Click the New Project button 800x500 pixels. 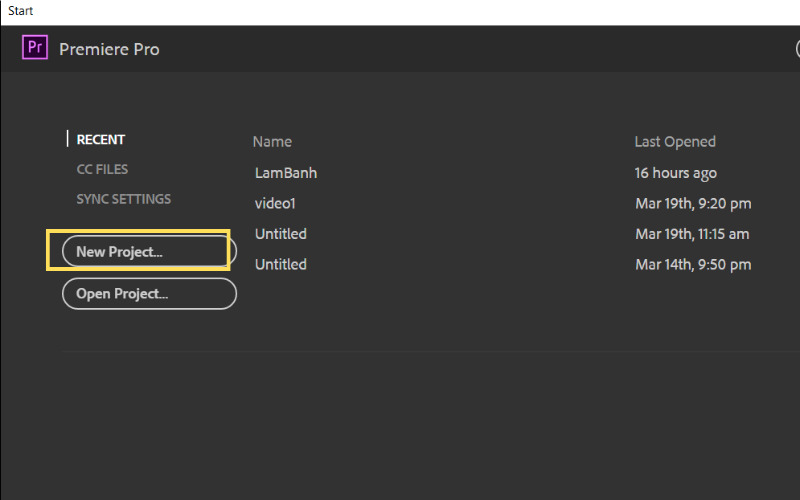(x=149, y=252)
